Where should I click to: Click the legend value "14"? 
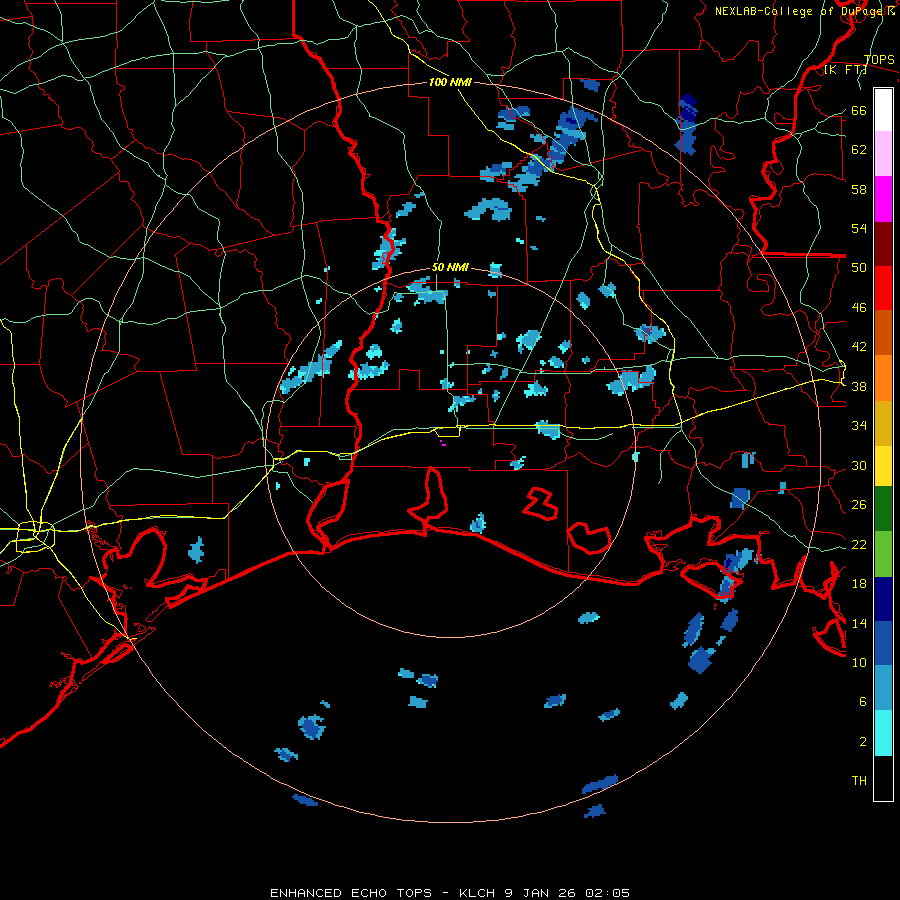point(859,623)
